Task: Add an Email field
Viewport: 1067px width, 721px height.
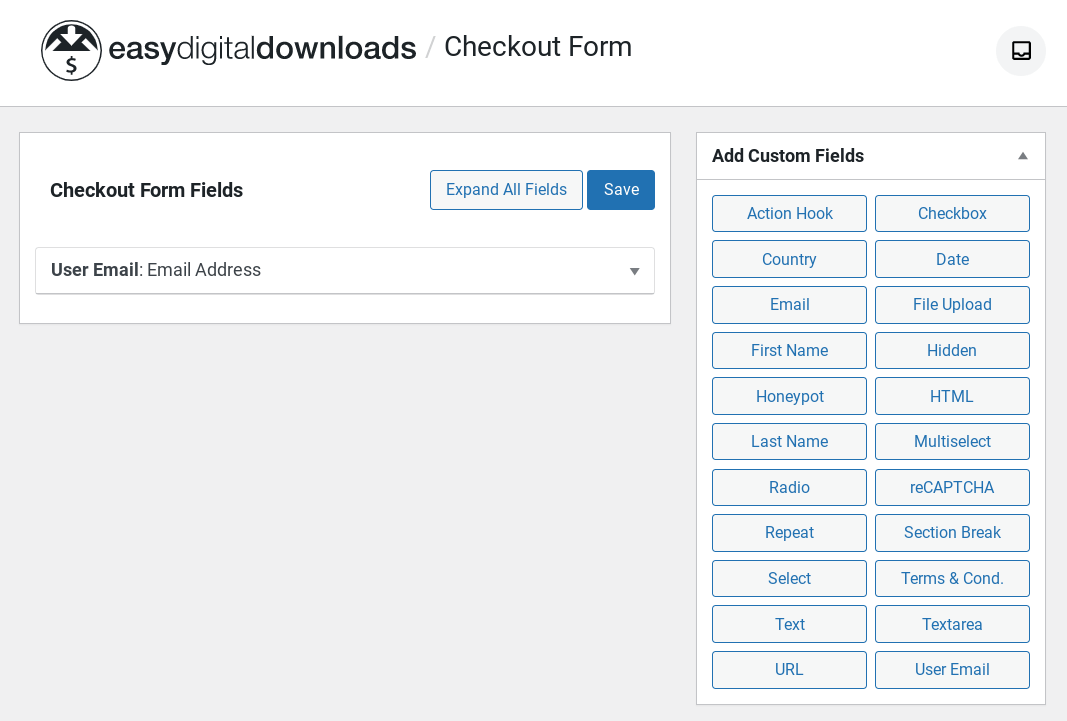Action: pos(789,304)
